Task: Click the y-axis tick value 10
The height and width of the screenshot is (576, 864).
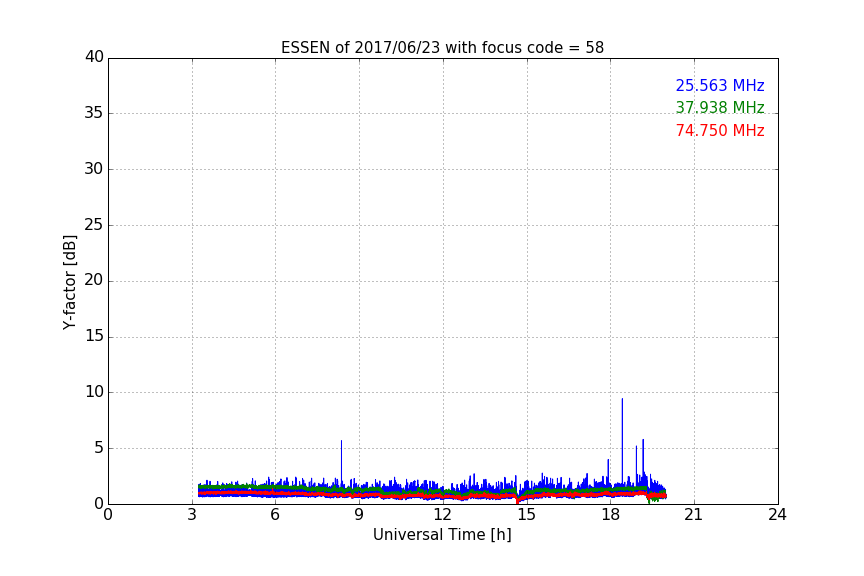Action: pyautogui.click(x=94, y=392)
